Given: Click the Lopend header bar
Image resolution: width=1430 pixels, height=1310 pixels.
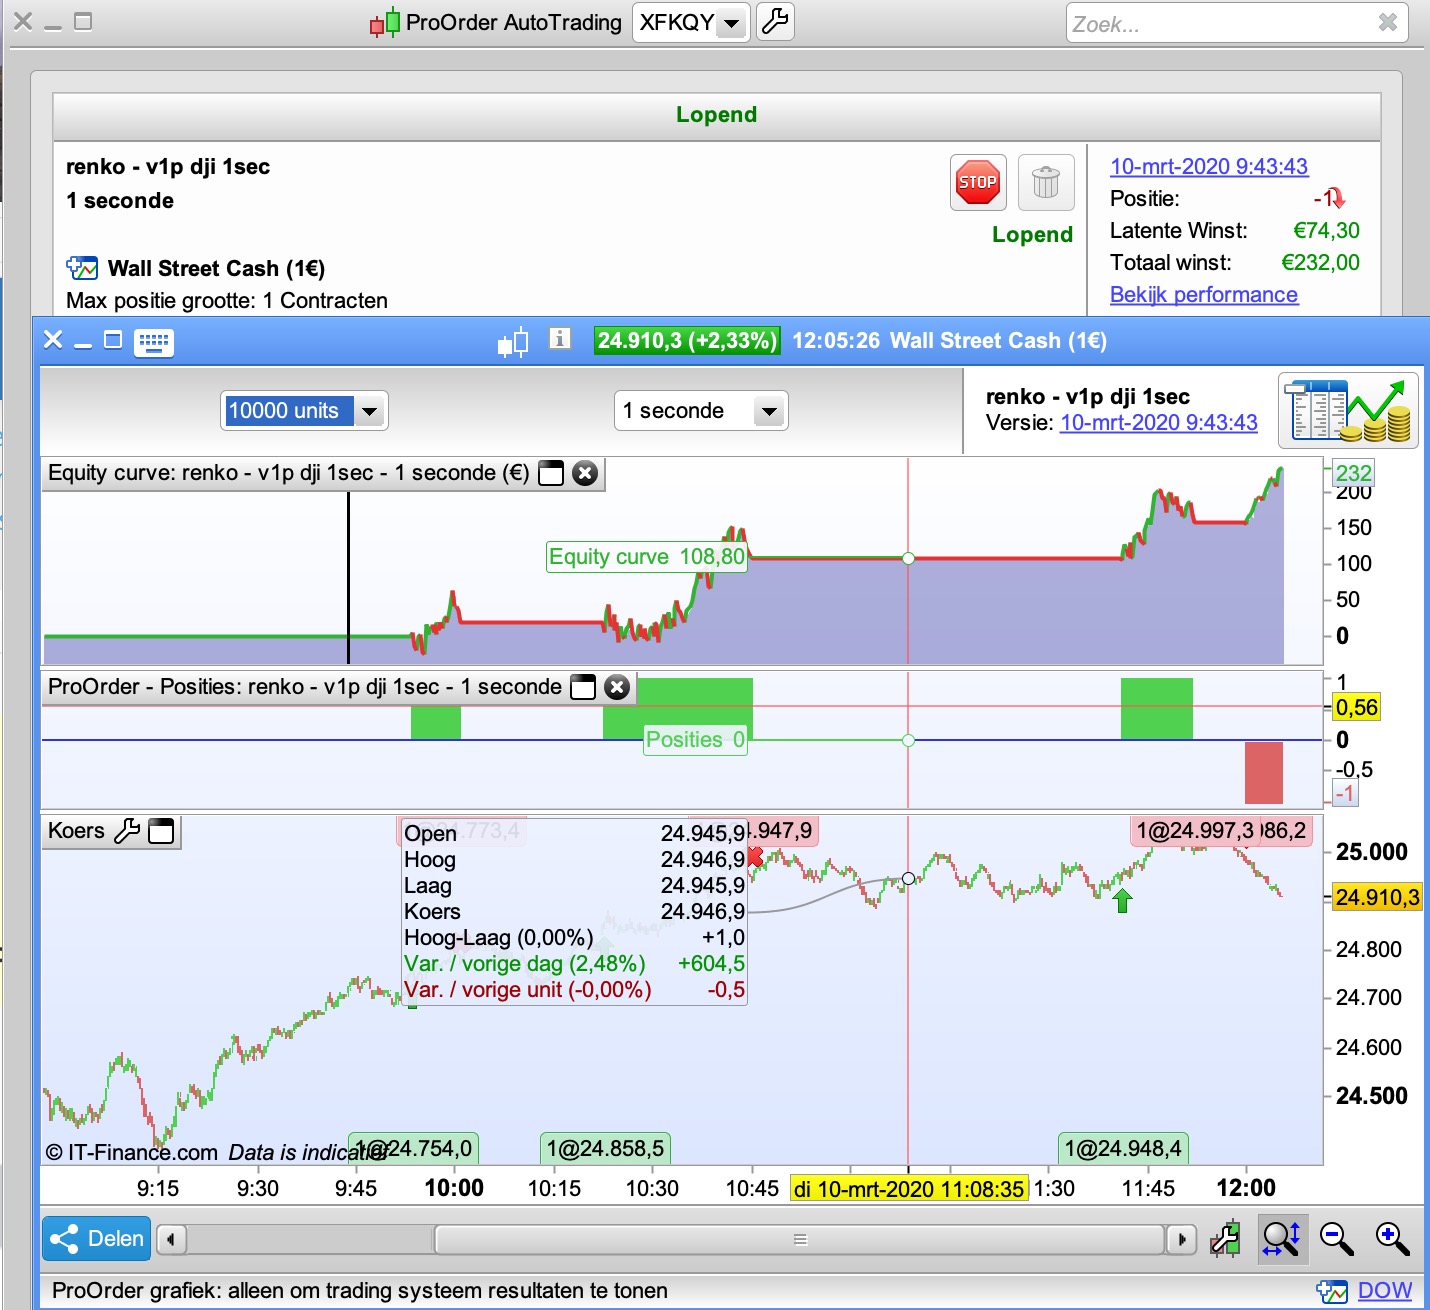Looking at the screenshot, I should [716, 116].
